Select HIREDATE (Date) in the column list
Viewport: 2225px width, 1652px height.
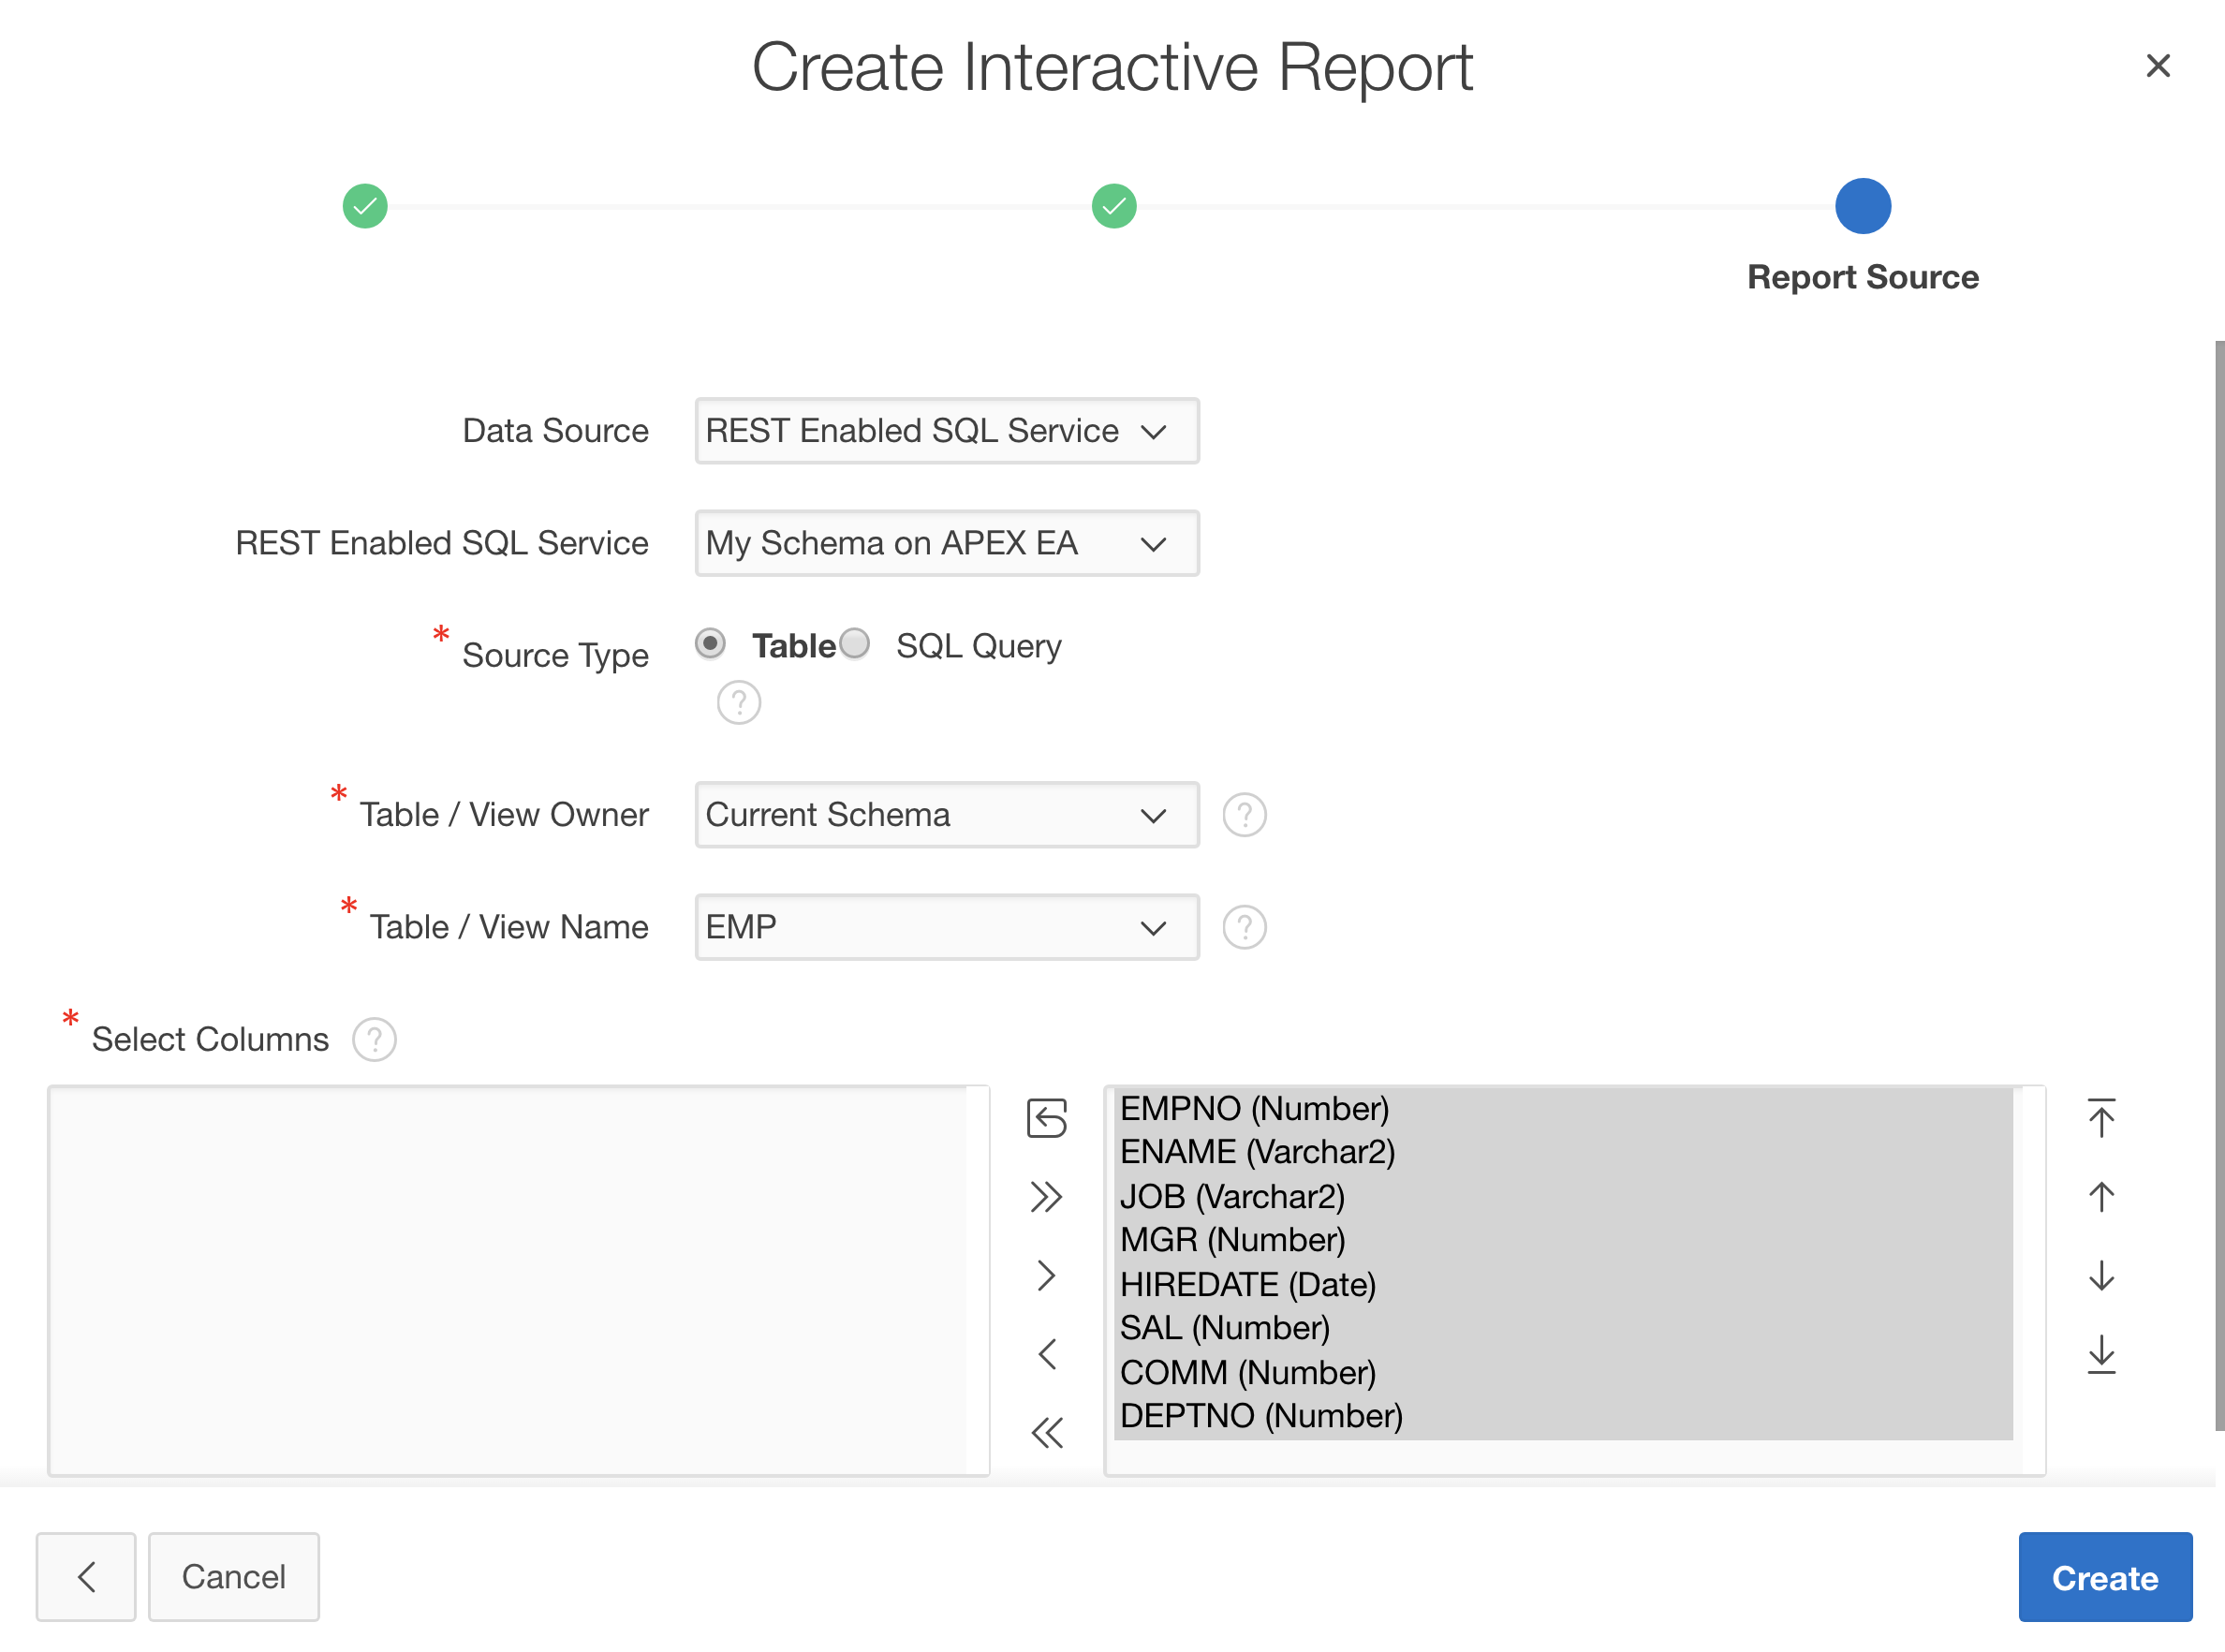(1247, 1284)
